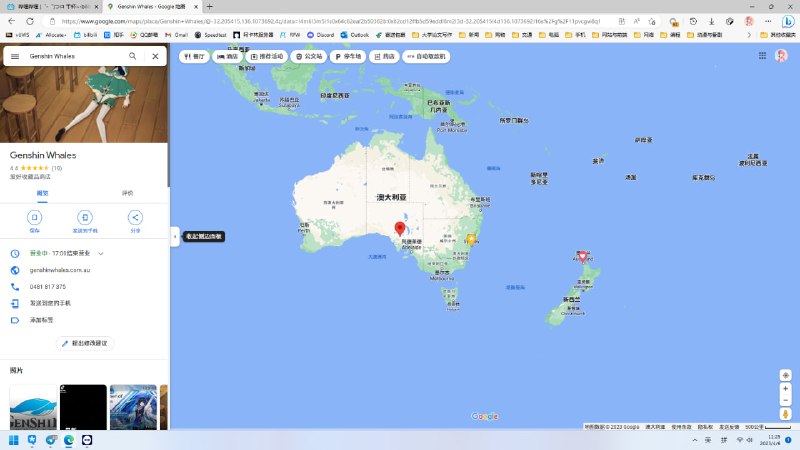Click the send to phone circle icon
This screenshot has width=800, height=450.
[85, 217]
